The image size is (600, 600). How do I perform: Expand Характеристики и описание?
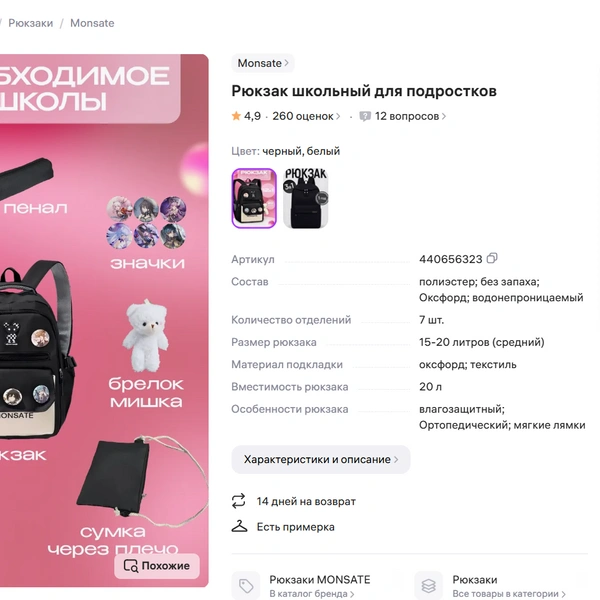[x=321, y=459]
